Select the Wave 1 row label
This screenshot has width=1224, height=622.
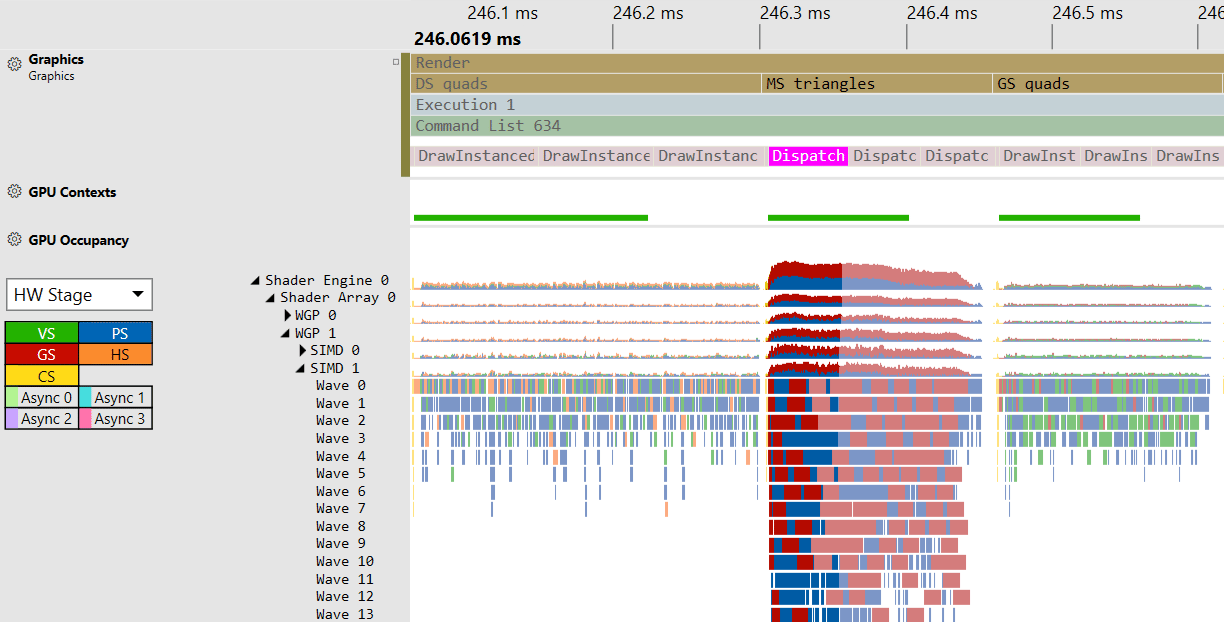(340, 404)
